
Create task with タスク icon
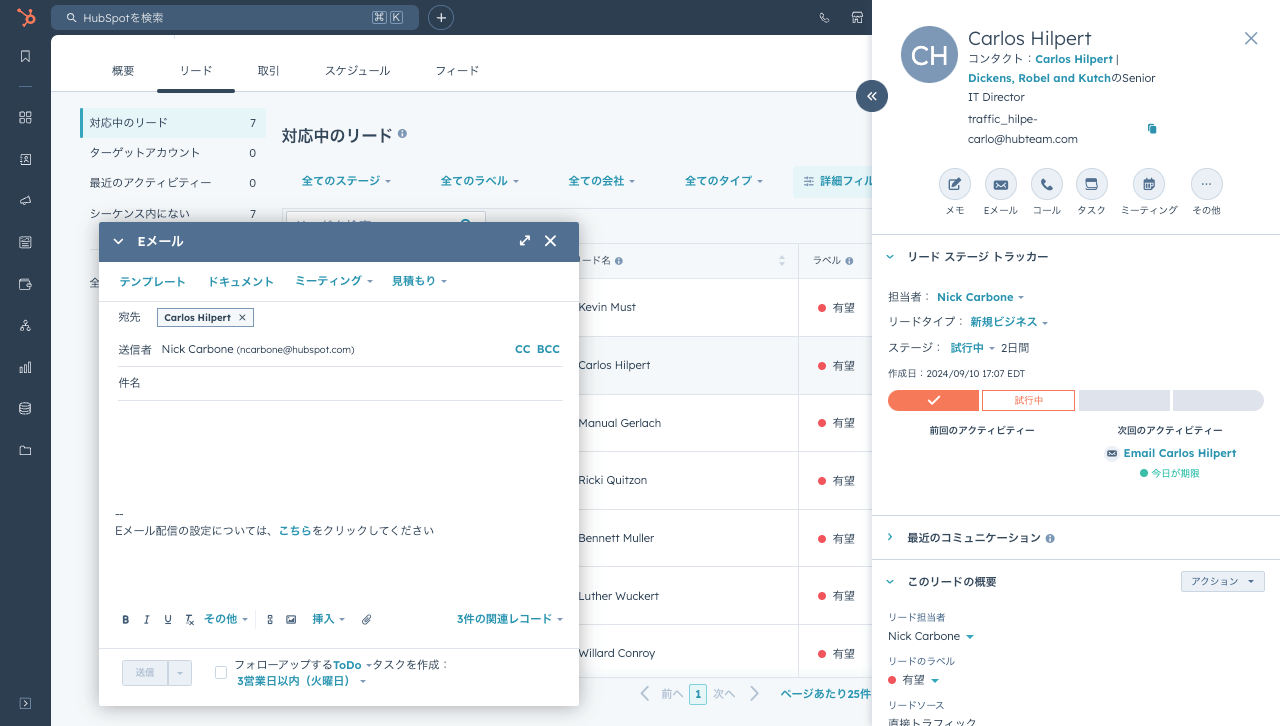click(x=1092, y=184)
